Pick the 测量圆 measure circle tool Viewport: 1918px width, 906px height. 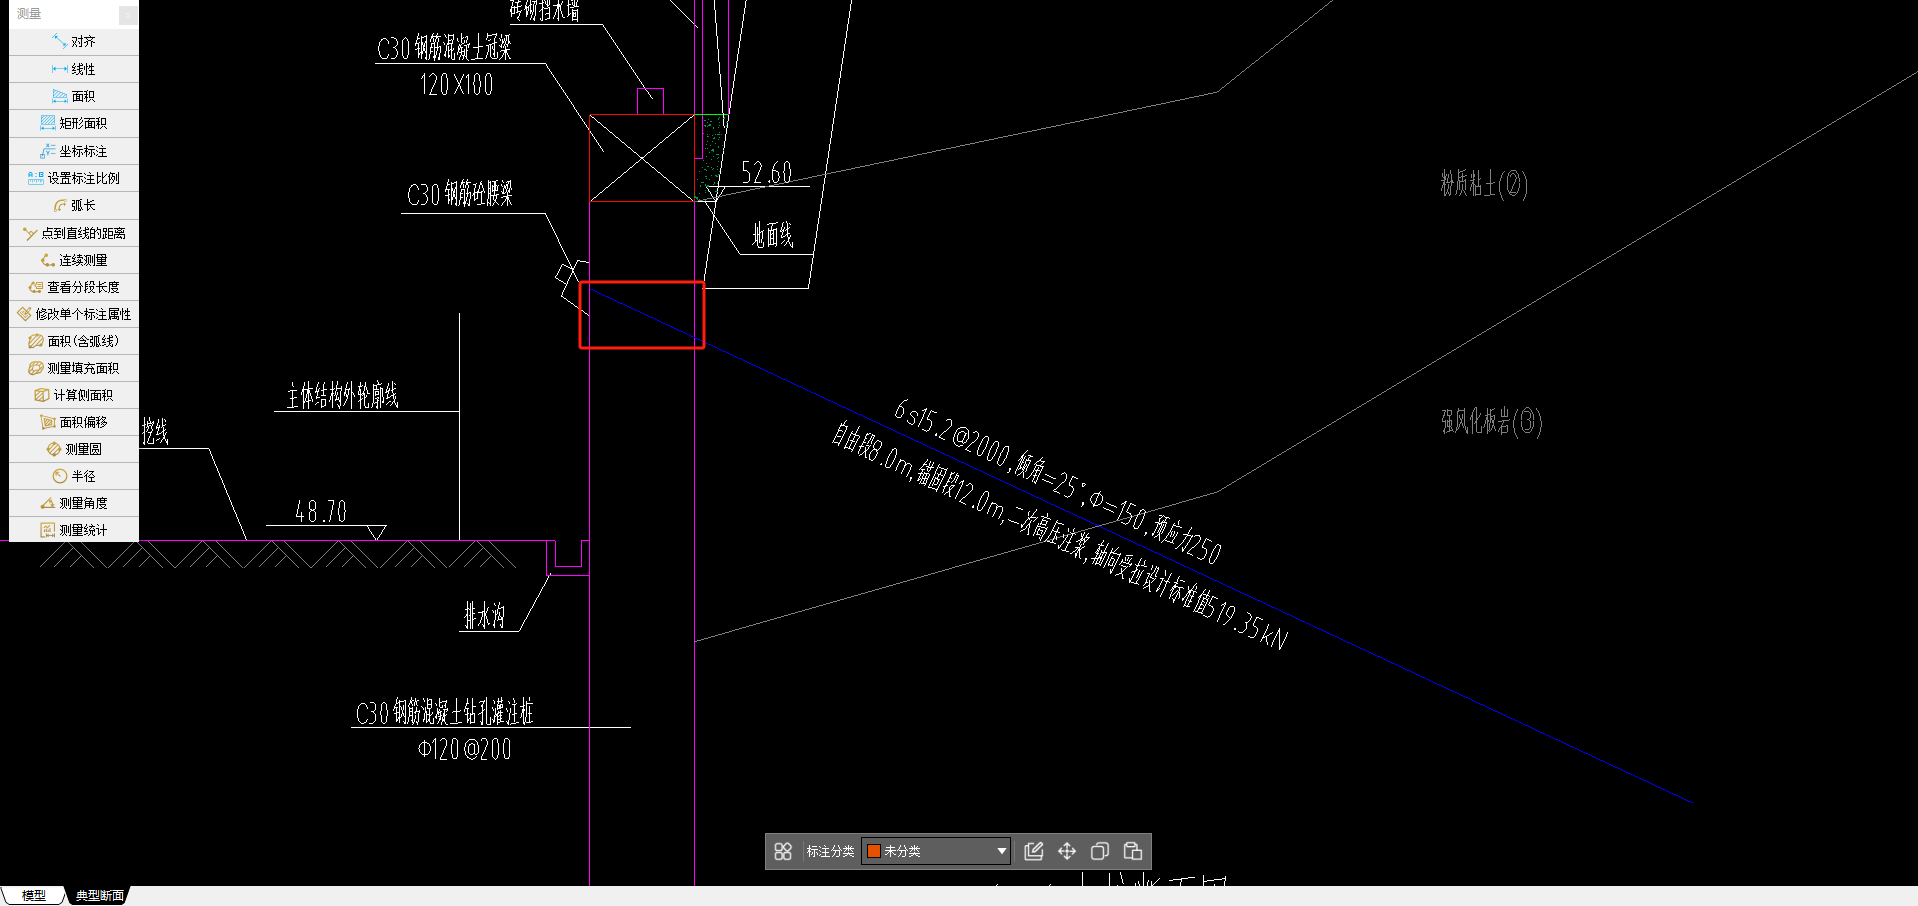pos(74,449)
